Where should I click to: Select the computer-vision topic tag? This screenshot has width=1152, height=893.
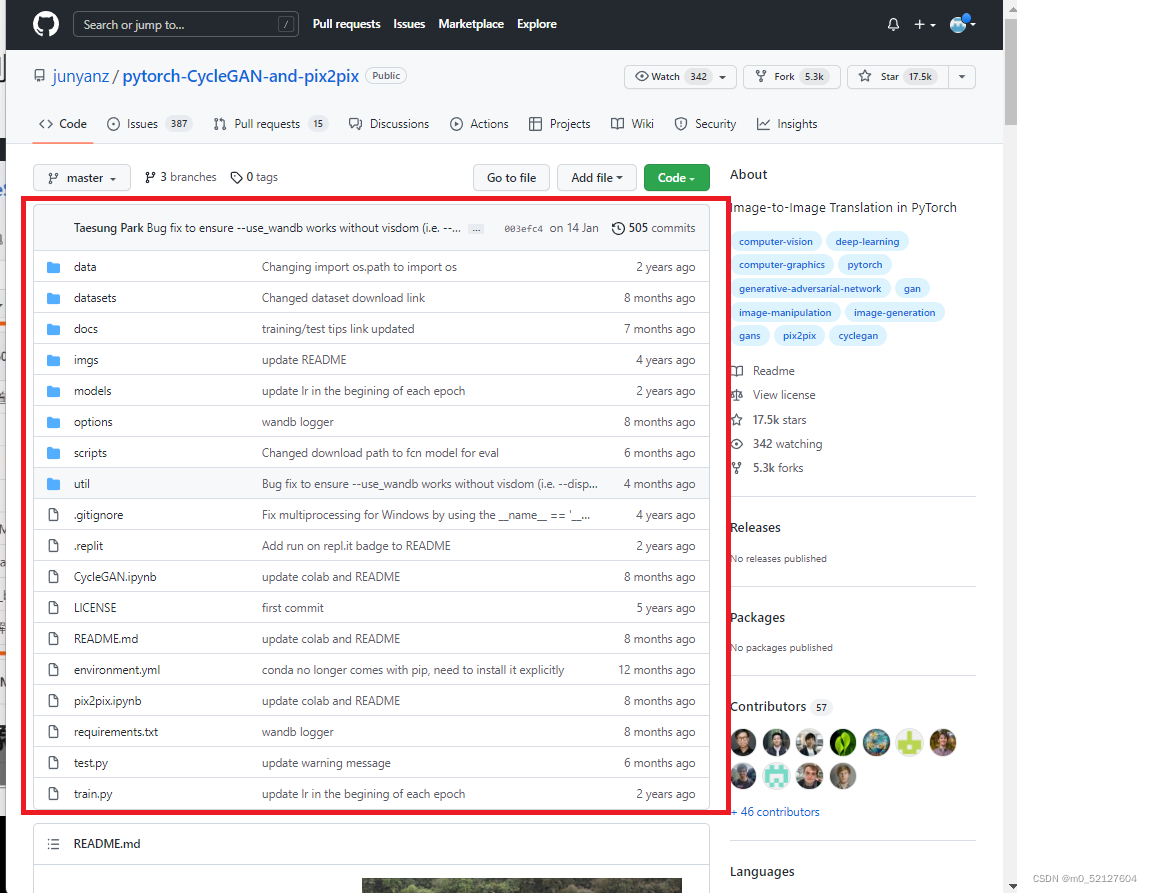point(775,241)
